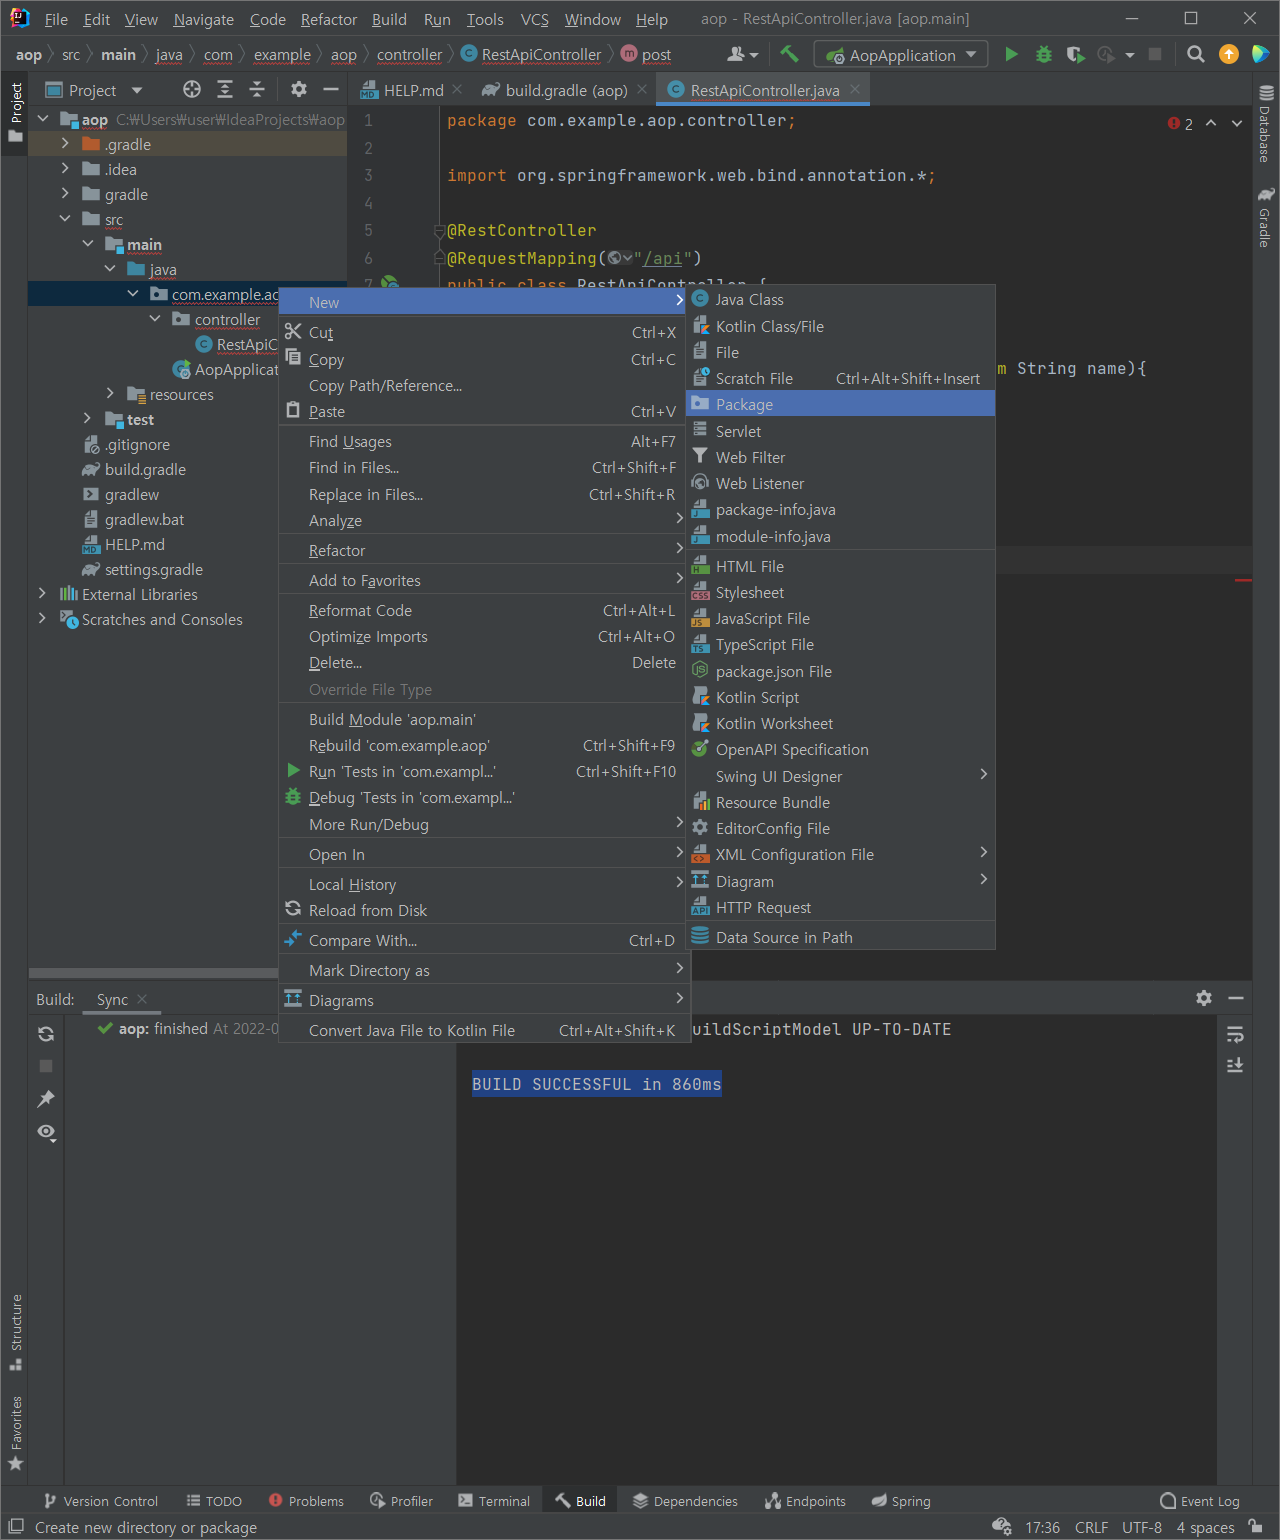Choose Kotlin Class/File in New submenu
This screenshot has height=1540, width=1280.
[x=840, y=326]
